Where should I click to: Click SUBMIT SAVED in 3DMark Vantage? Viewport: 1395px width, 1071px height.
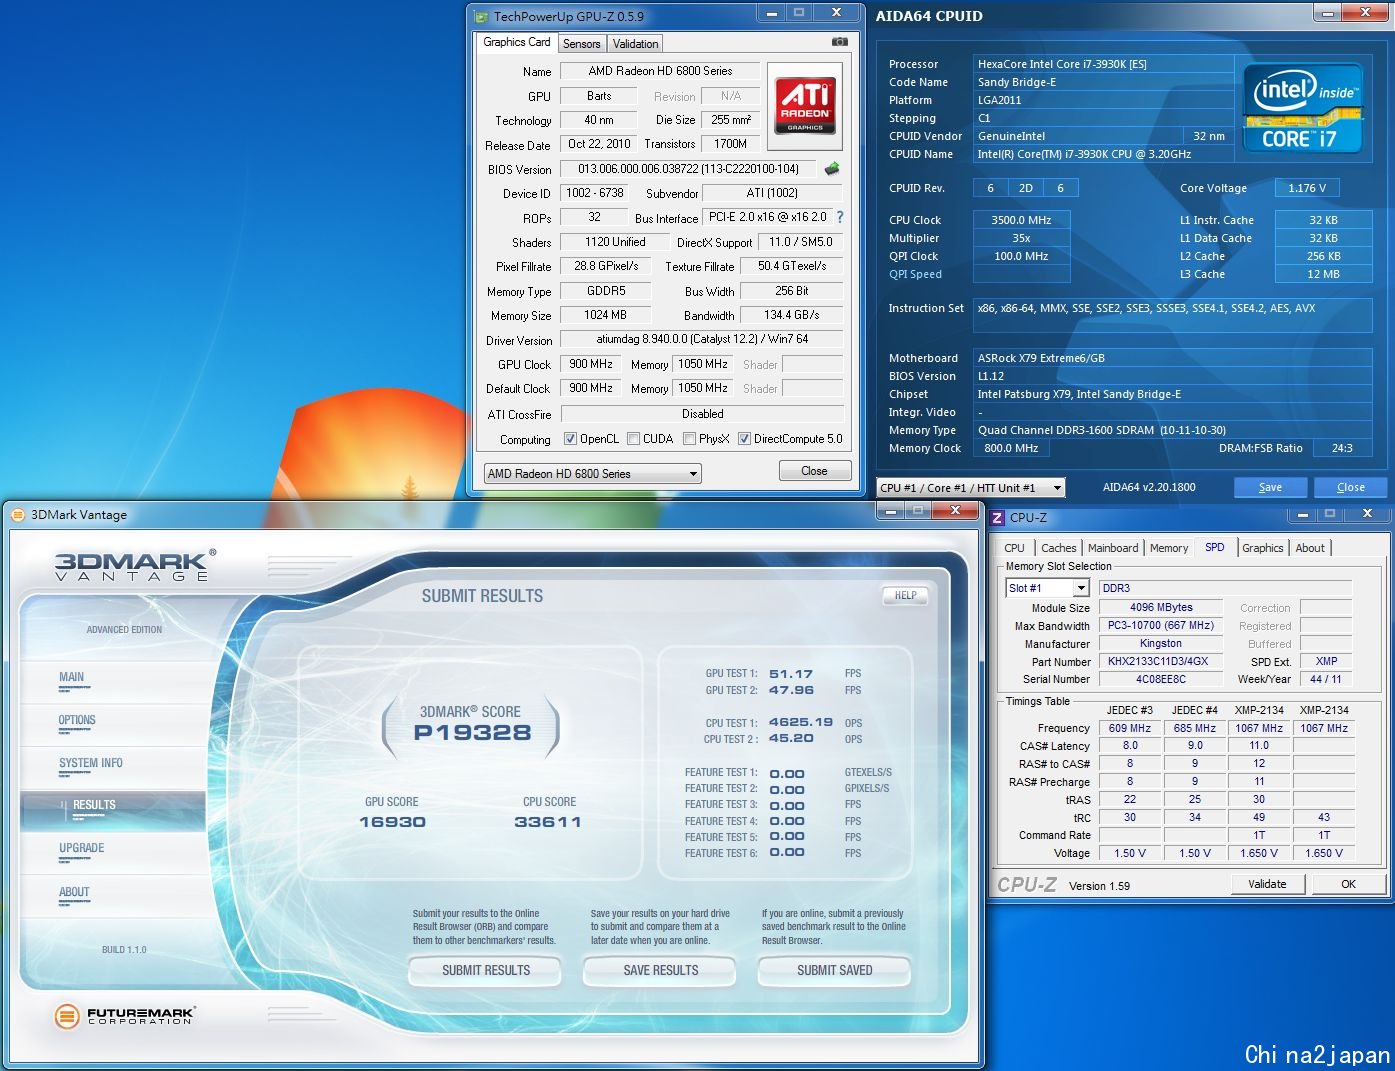coord(835,971)
